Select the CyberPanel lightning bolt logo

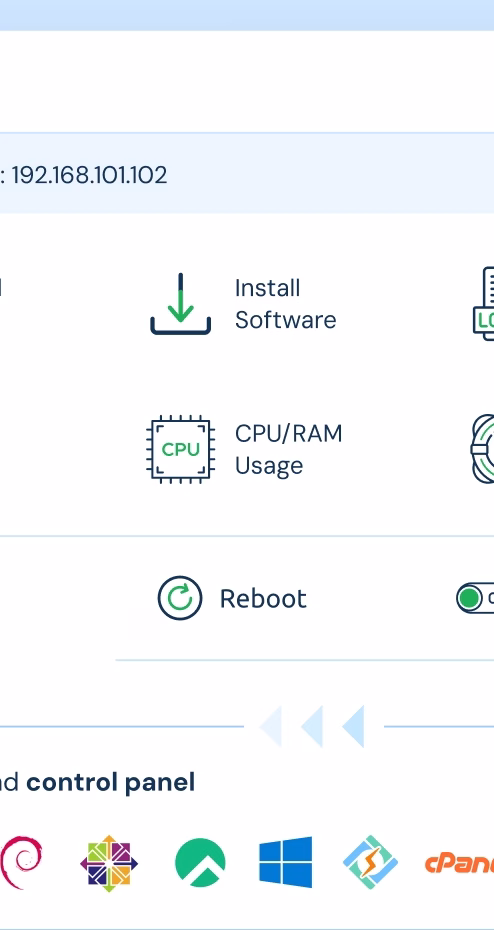370,862
